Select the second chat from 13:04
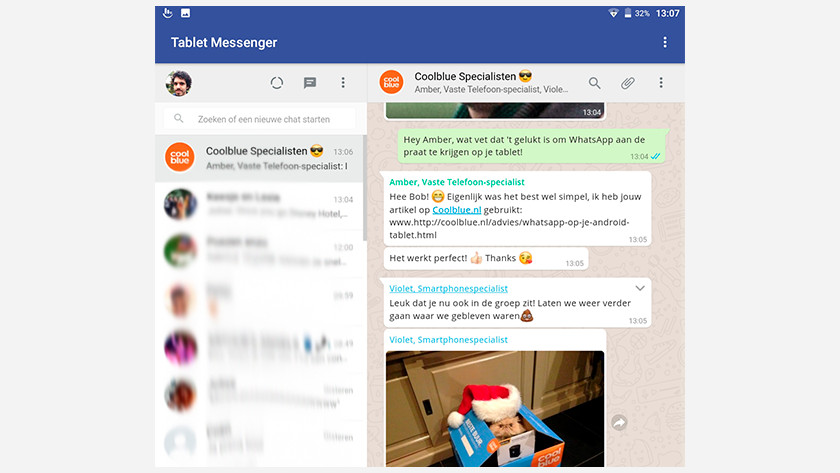 coord(260,206)
